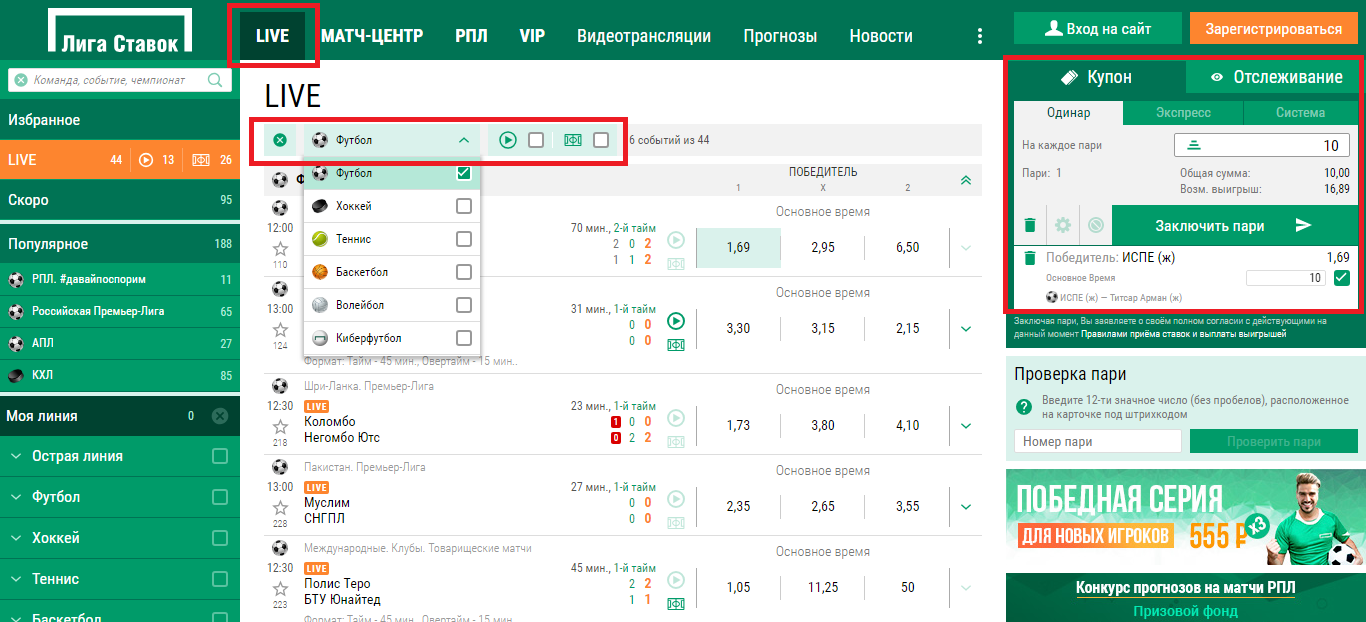Click the Лига Ставок logo
The image size is (1366, 622).
tap(119, 32)
